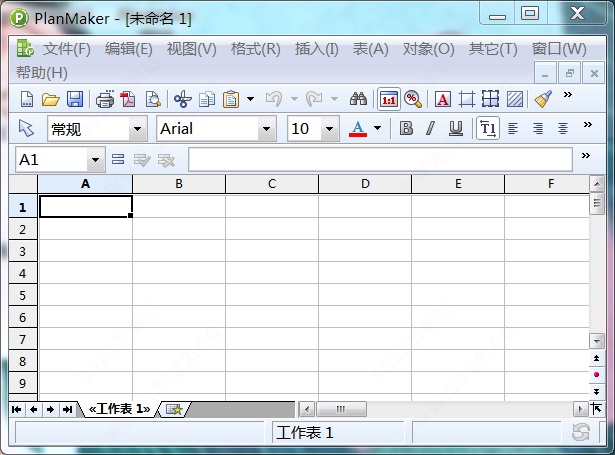Image resolution: width=615 pixels, height=455 pixels.
Task: Expand the formatting toolbar overflow chevron
Action: [587, 125]
